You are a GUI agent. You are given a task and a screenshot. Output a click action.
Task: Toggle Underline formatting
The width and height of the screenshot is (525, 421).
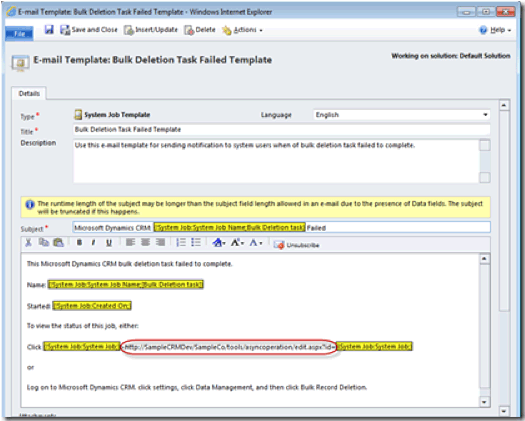coord(109,242)
